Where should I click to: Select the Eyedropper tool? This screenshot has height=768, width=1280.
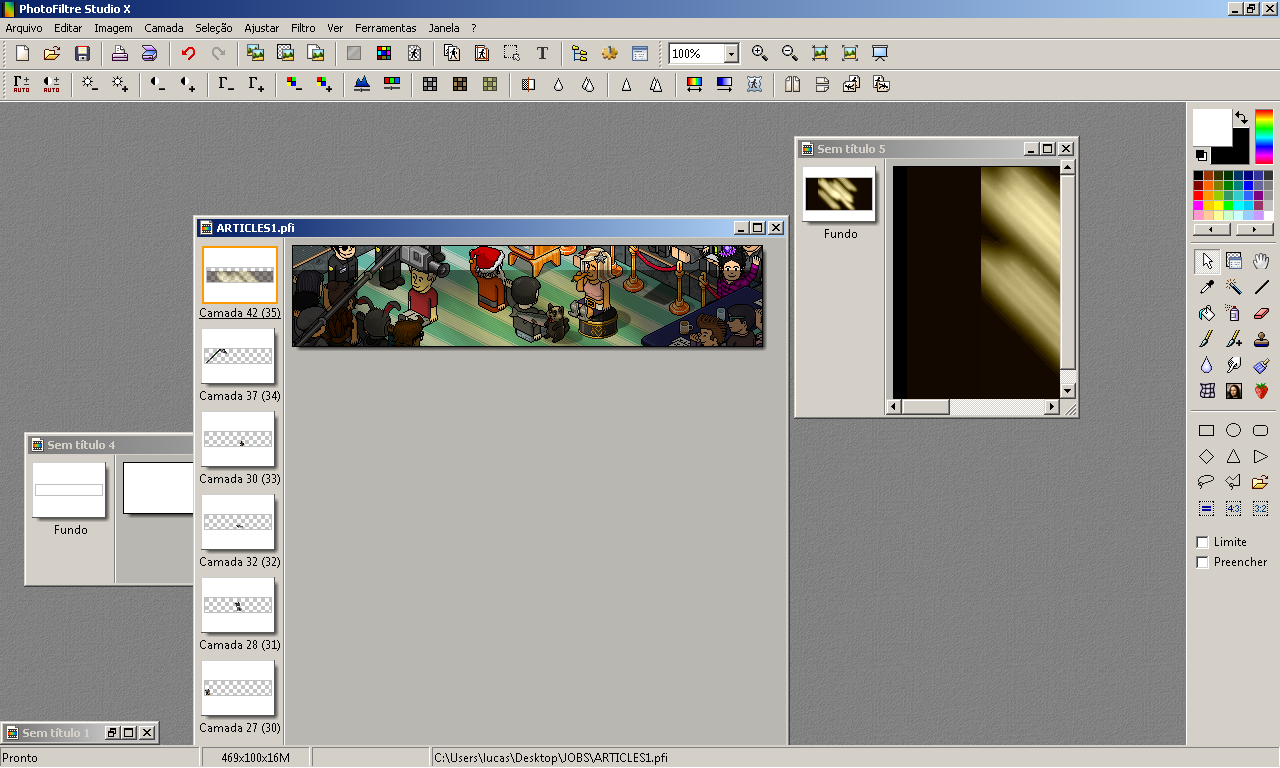[1206, 287]
